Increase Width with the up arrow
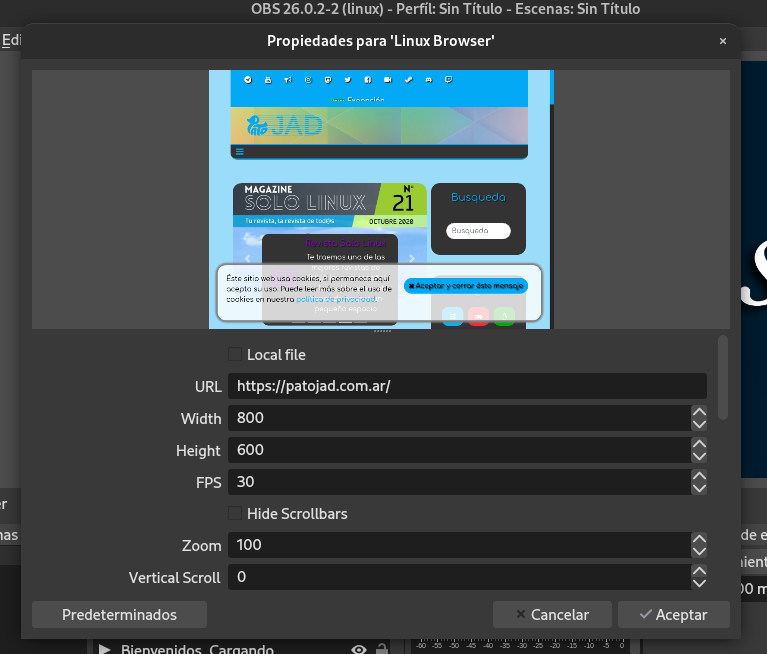The image size is (767, 654). (699, 412)
